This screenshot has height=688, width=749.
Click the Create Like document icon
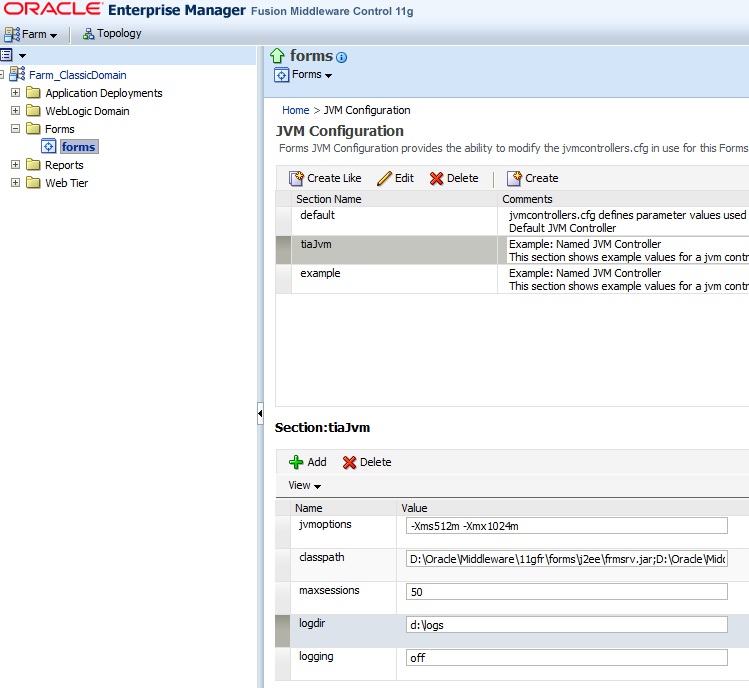pyautogui.click(x=296, y=178)
